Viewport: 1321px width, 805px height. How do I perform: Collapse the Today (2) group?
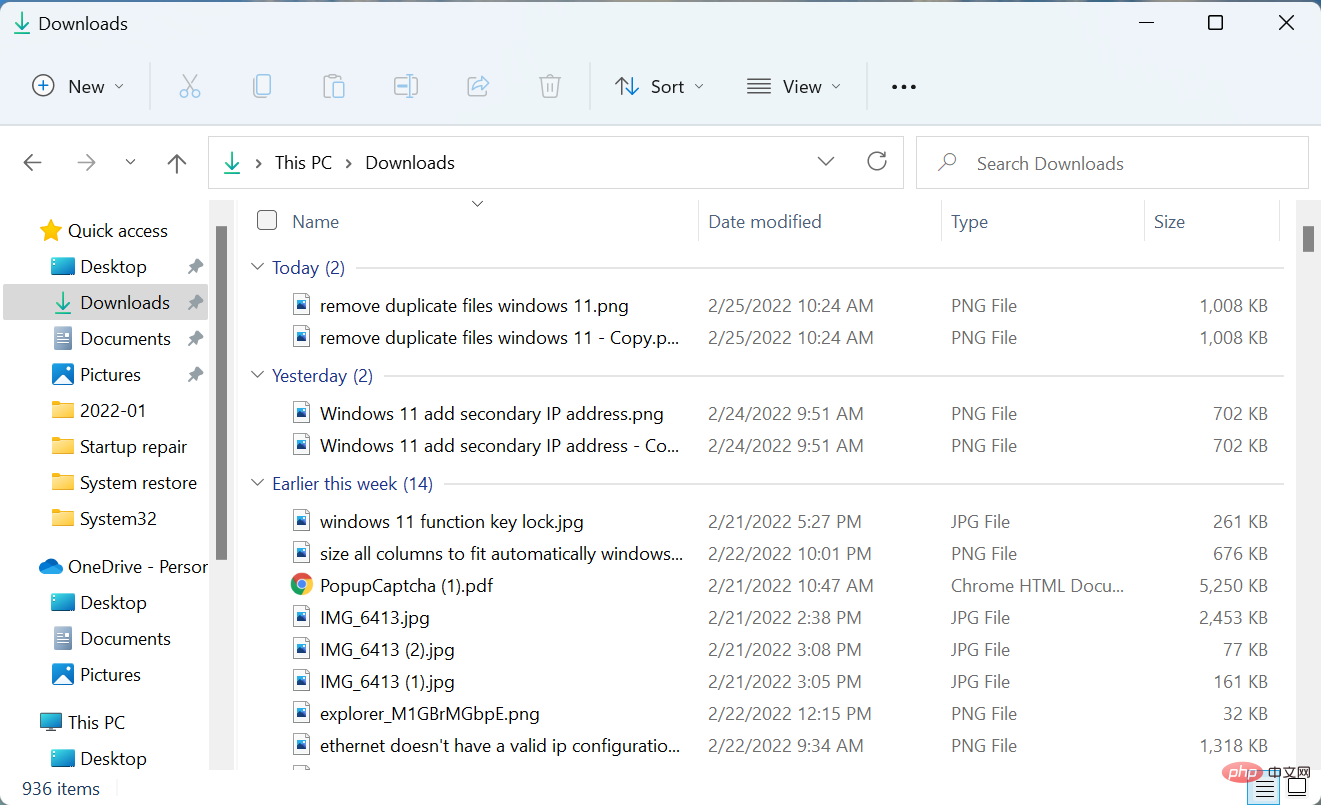[x=259, y=268]
